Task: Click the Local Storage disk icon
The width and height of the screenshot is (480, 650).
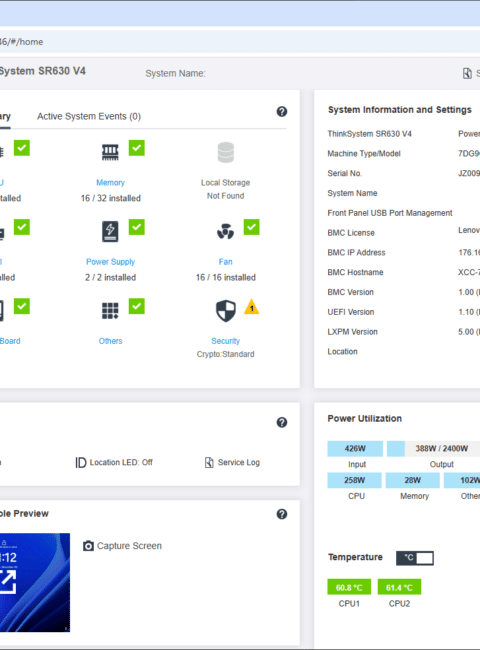Action: (x=225, y=152)
